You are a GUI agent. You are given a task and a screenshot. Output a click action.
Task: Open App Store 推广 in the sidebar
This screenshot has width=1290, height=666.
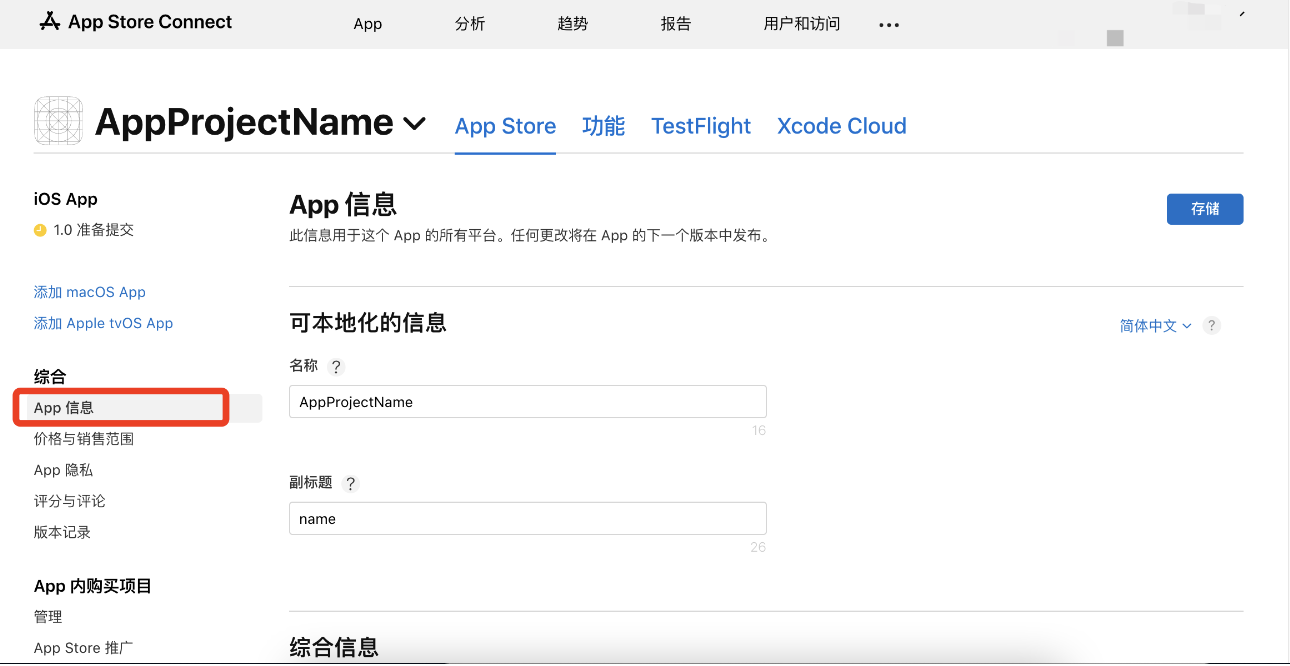pyautogui.click(x=83, y=648)
